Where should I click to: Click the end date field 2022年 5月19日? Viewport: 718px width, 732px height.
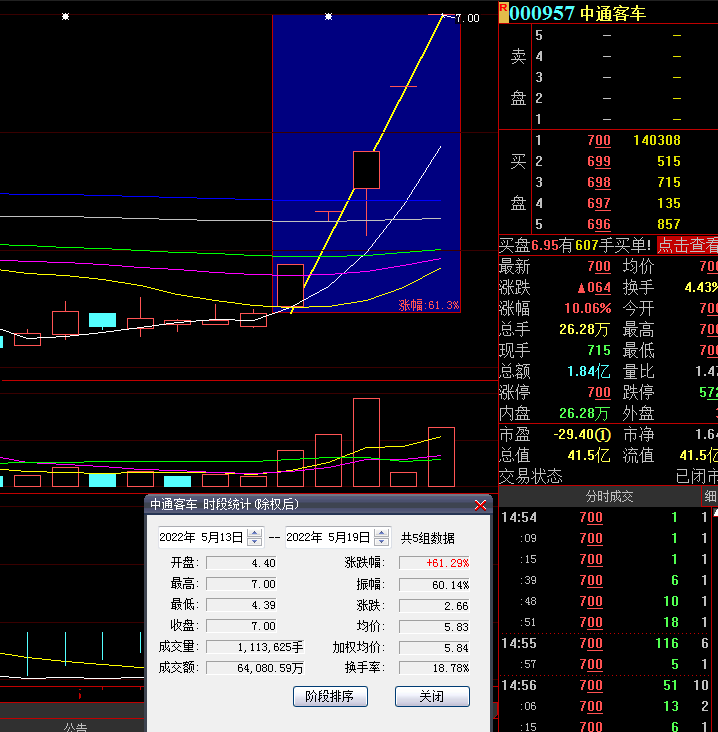(329, 538)
